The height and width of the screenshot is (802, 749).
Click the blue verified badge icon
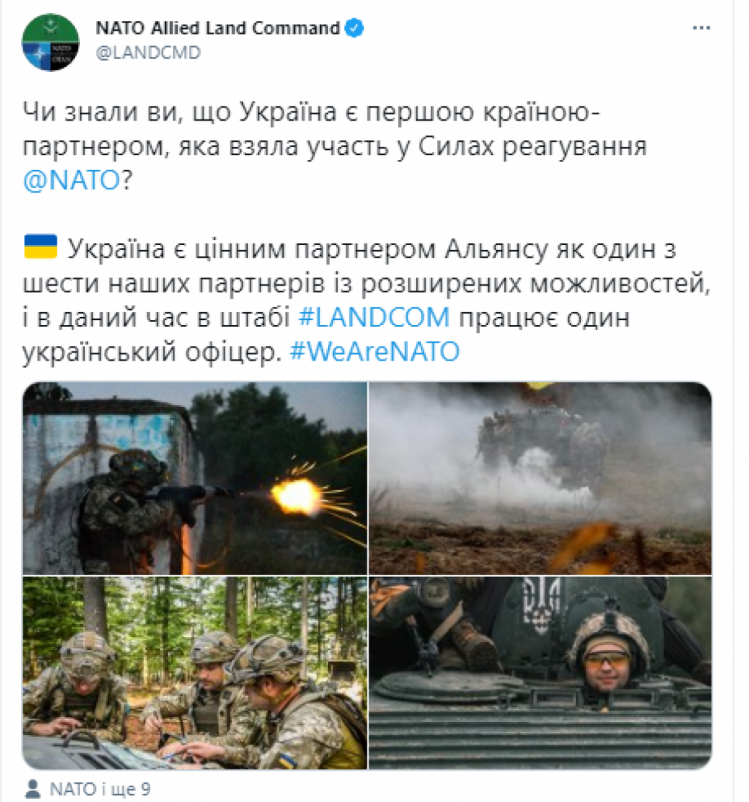354,28
